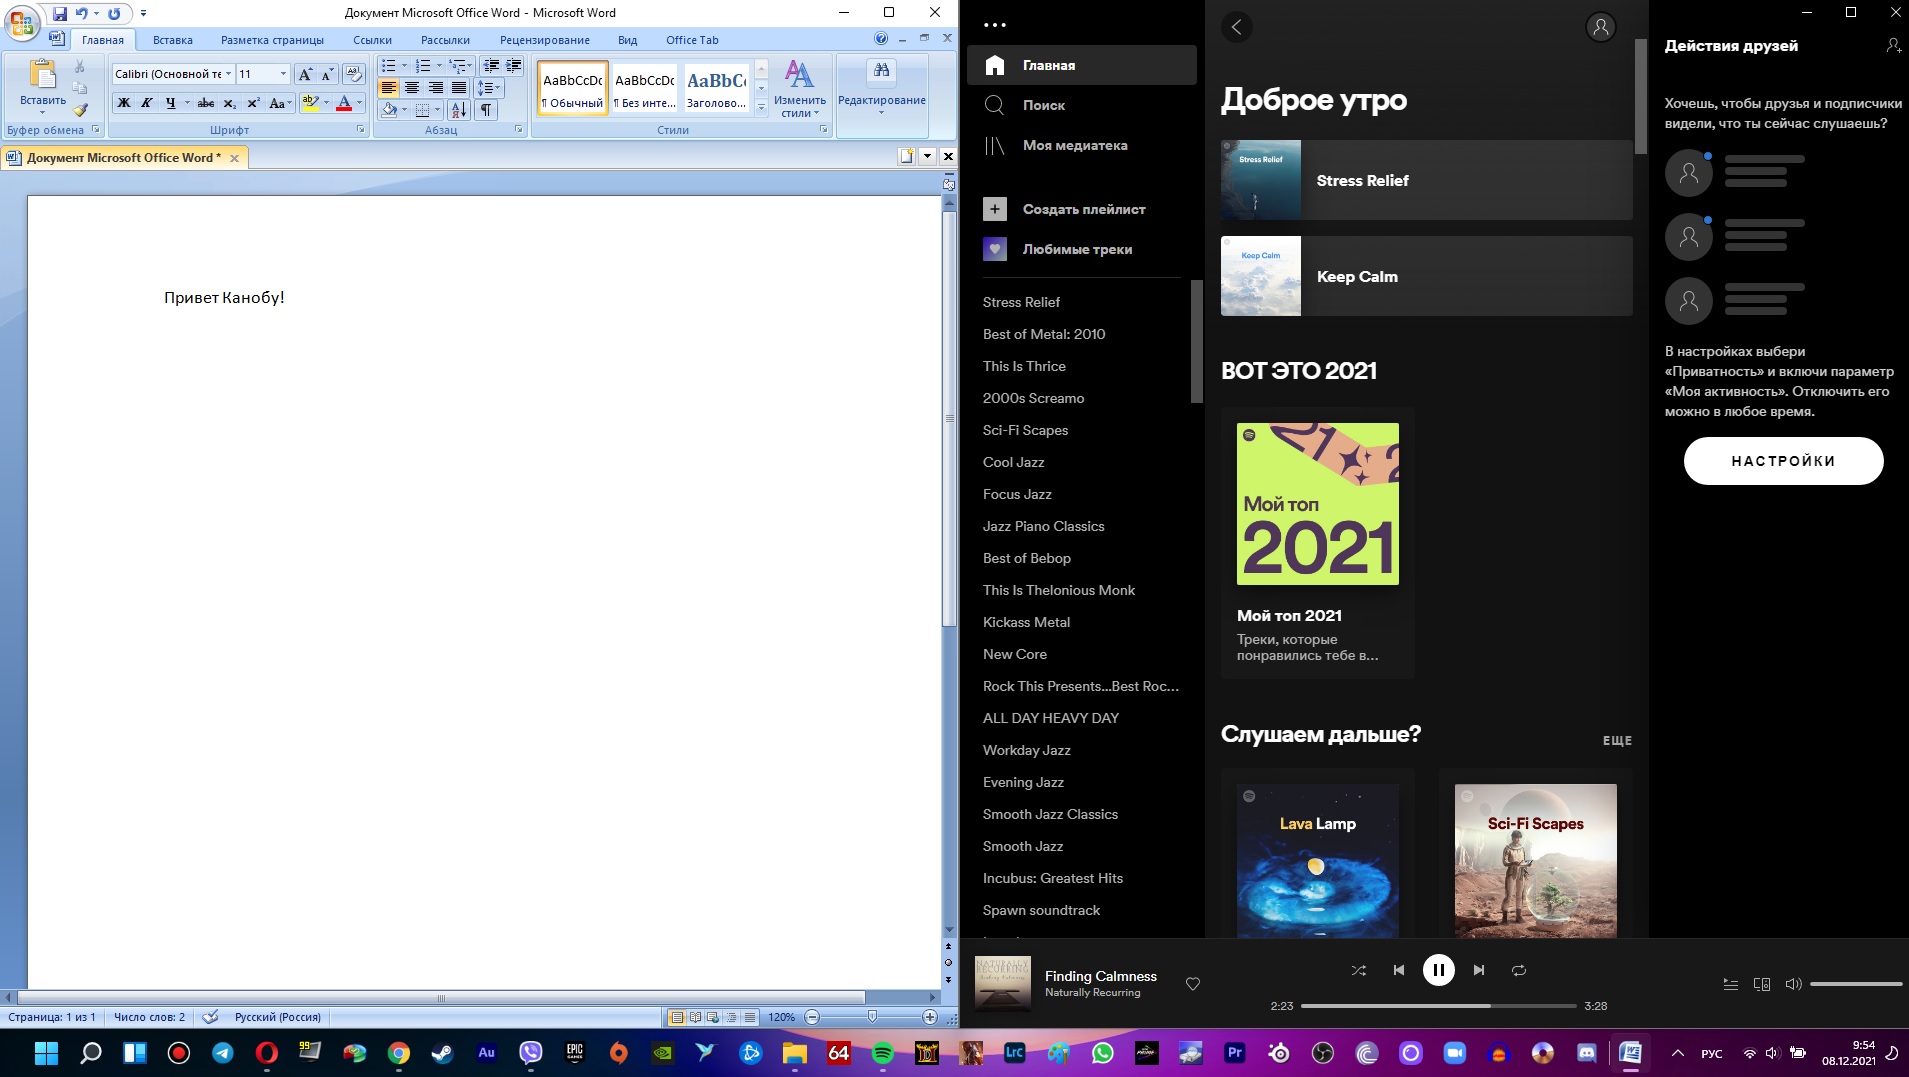The image size is (1909, 1077).
Task: Skip to next track in Spotify
Action: pyautogui.click(x=1479, y=970)
